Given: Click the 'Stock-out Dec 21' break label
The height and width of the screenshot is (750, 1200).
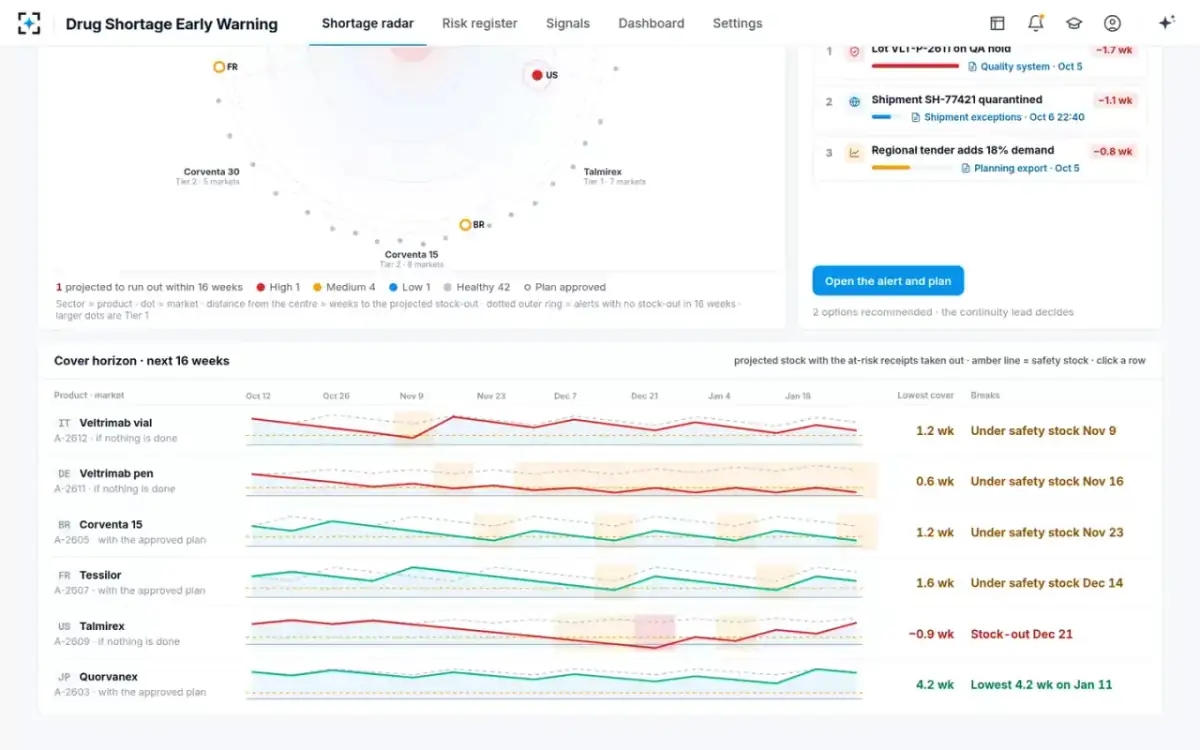Looking at the screenshot, I should [1021, 634].
